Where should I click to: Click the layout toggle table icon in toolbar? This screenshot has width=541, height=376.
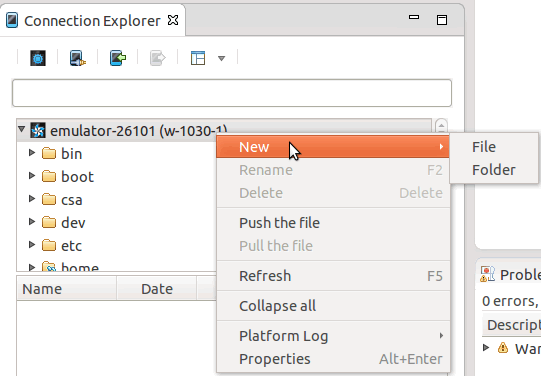click(198, 58)
